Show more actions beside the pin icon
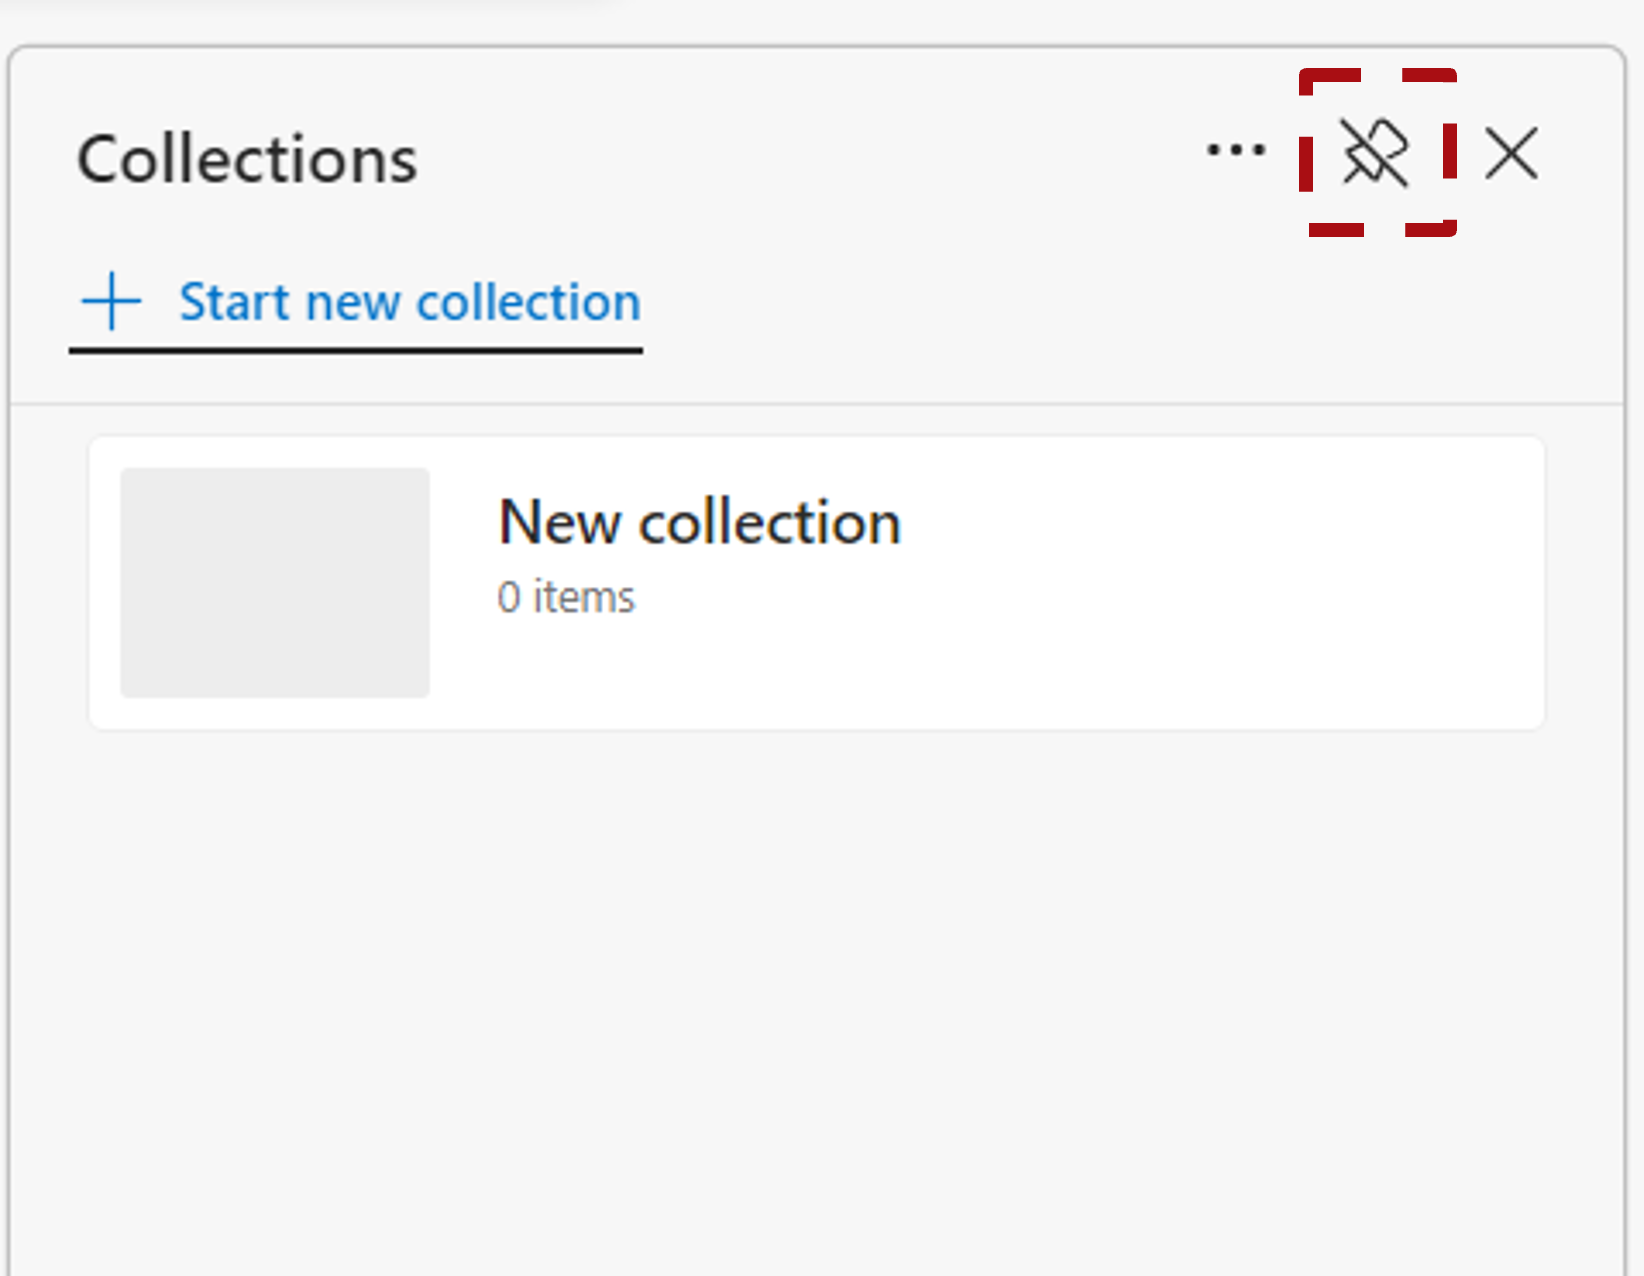Viewport: 1644px width, 1276px height. [1236, 152]
